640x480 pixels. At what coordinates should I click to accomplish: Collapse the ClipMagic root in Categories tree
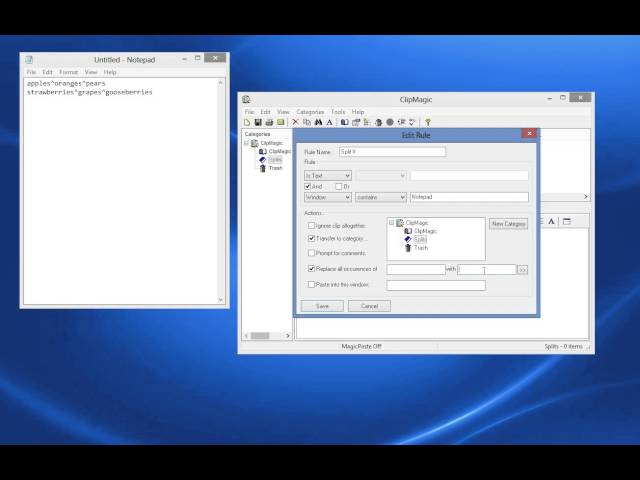click(x=247, y=143)
